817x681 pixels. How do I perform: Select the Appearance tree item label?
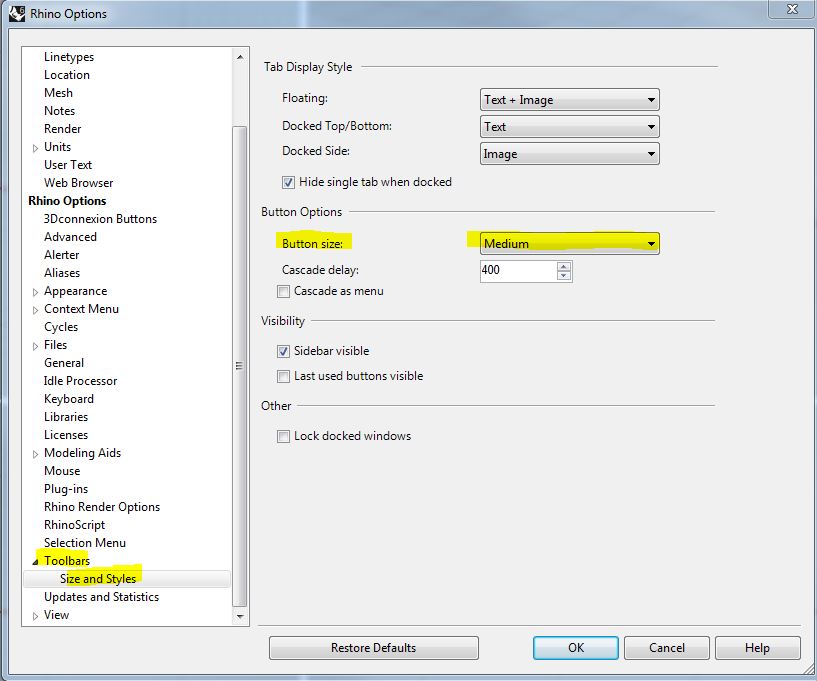tap(76, 291)
